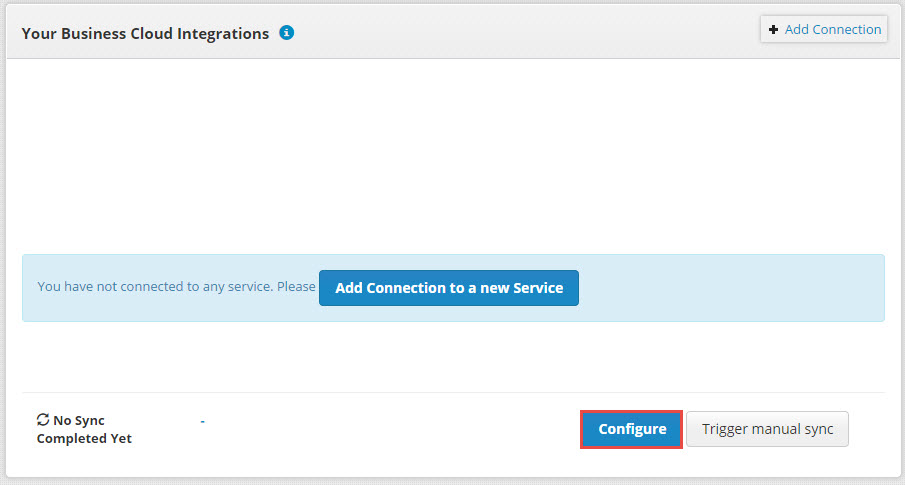Screen dimensions: 905x485
Task: Start a manual sync with Trigger manual sync
Action: (x=767, y=429)
